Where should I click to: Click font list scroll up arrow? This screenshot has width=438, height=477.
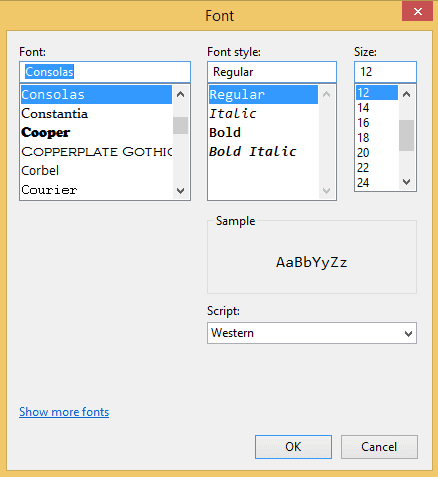pyautogui.click(x=181, y=94)
